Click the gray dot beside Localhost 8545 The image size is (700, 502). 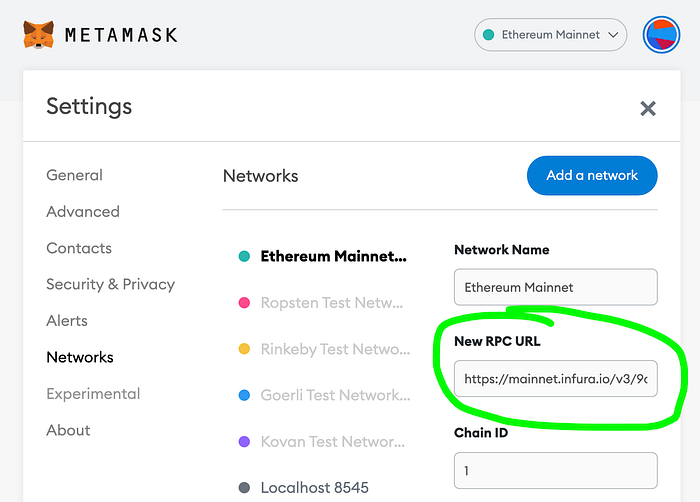coord(244,488)
